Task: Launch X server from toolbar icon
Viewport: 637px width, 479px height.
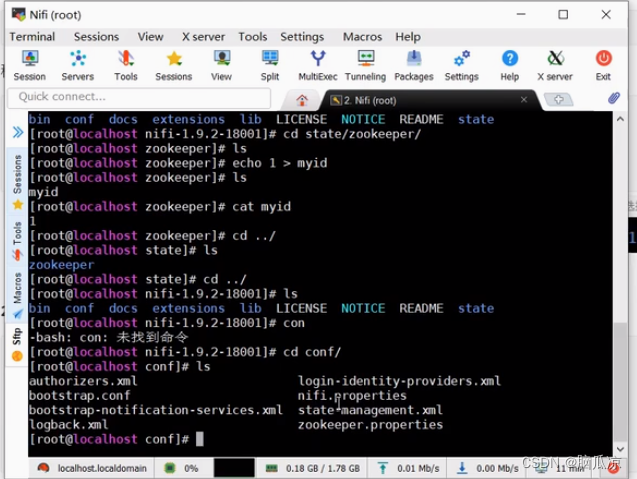Action: point(555,65)
